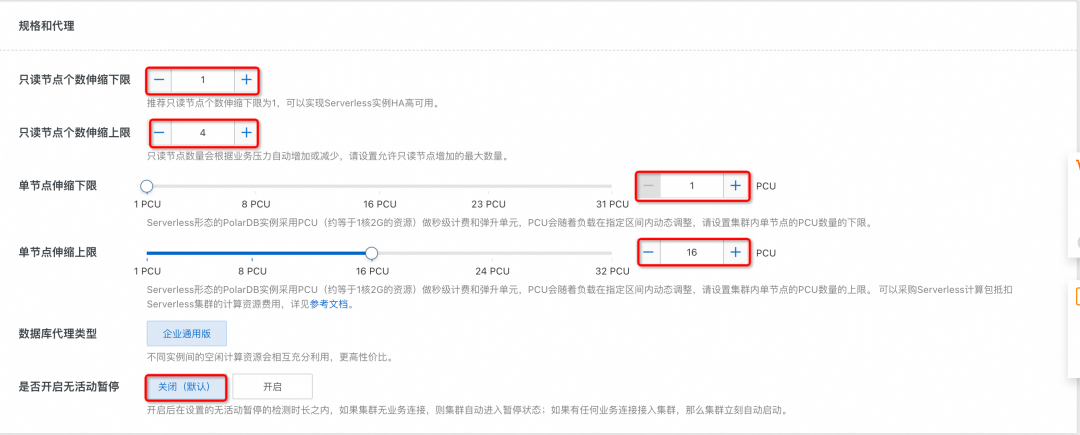Edit single-node lower limit PCU input
Screen dimensions: 1080x435
click(692, 186)
